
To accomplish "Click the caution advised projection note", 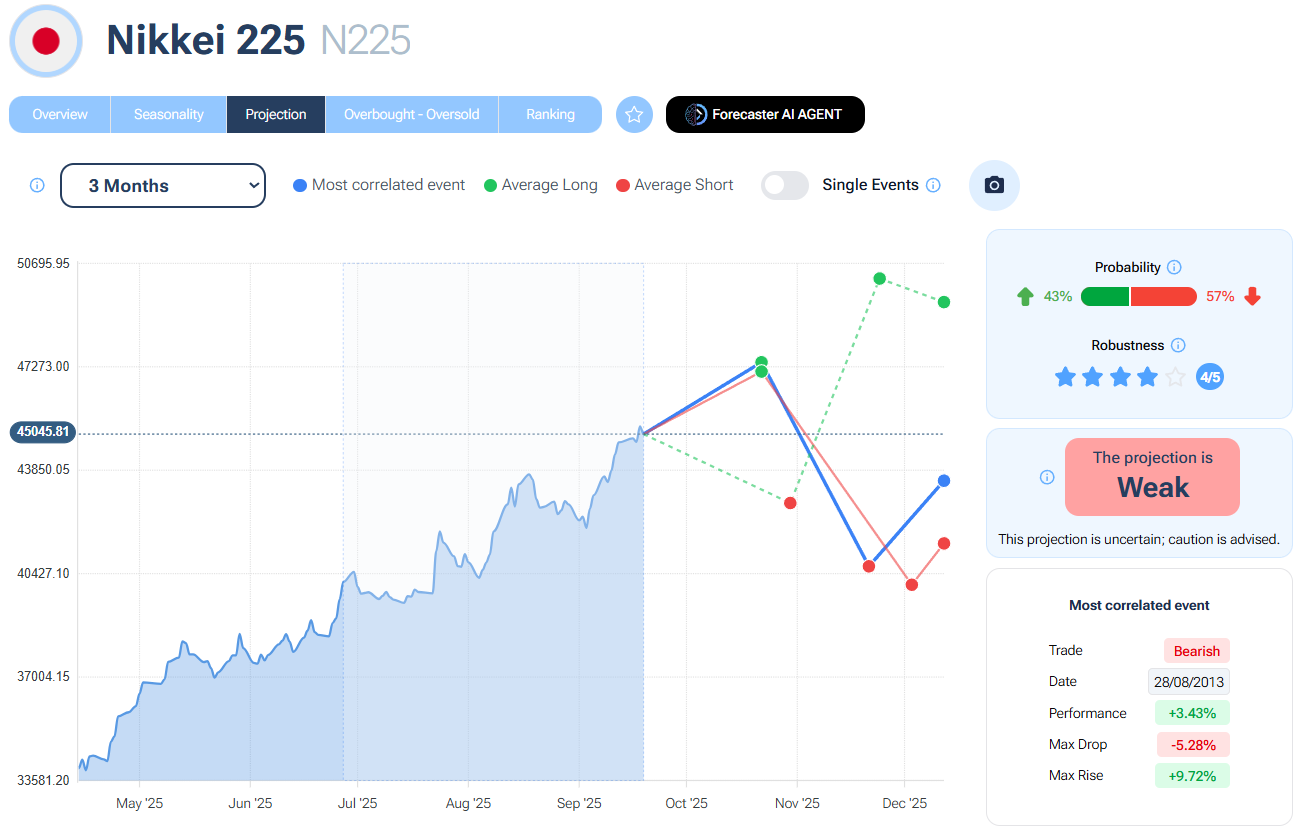I will click(1139, 539).
